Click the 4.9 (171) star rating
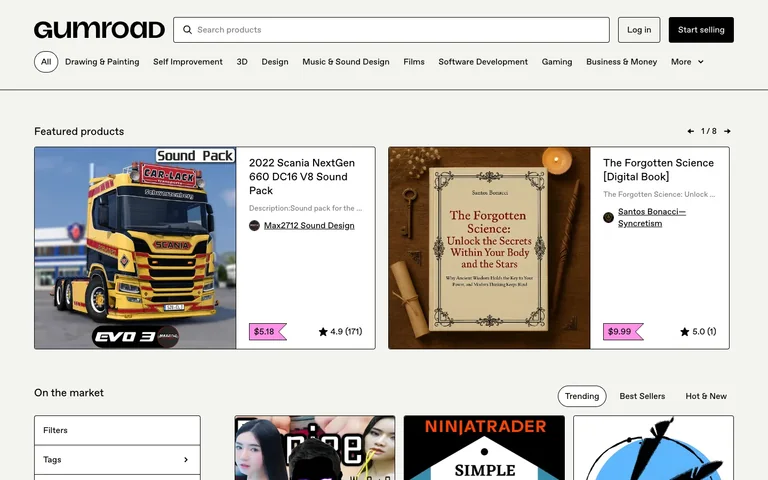The width and height of the screenshot is (768, 480). click(x=340, y=332)
